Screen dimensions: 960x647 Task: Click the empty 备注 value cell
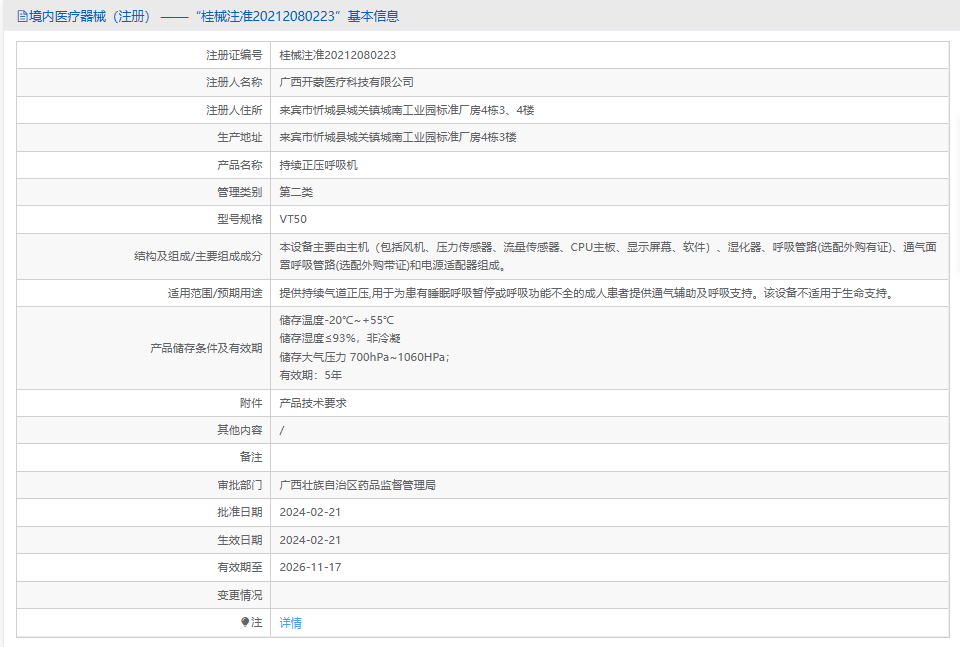pos(608,457)
